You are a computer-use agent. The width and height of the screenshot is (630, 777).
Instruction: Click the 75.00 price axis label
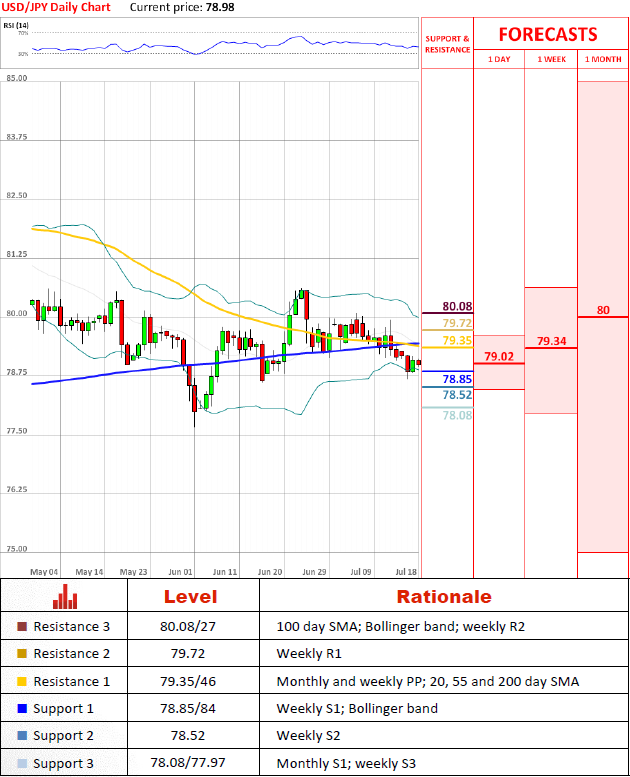pos(17,549)
